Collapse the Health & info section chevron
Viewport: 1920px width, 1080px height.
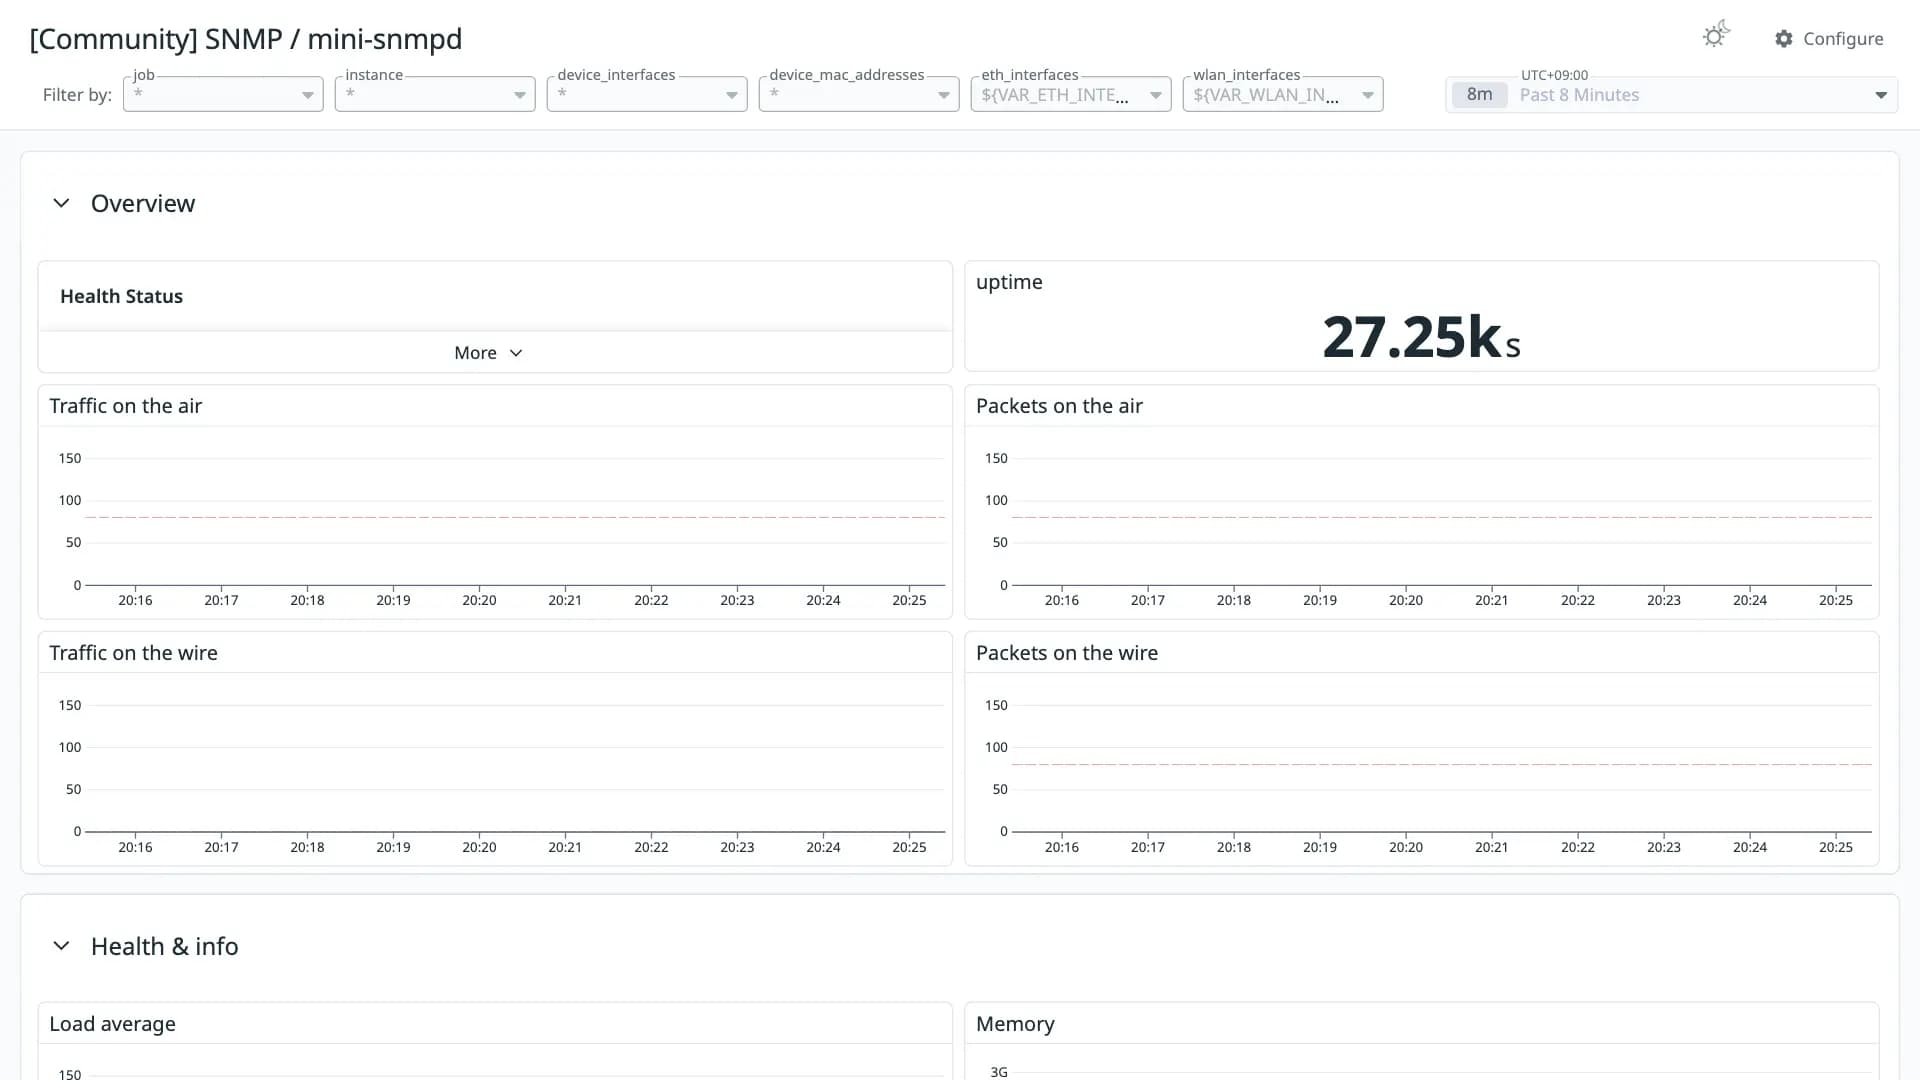coord(61,946)
